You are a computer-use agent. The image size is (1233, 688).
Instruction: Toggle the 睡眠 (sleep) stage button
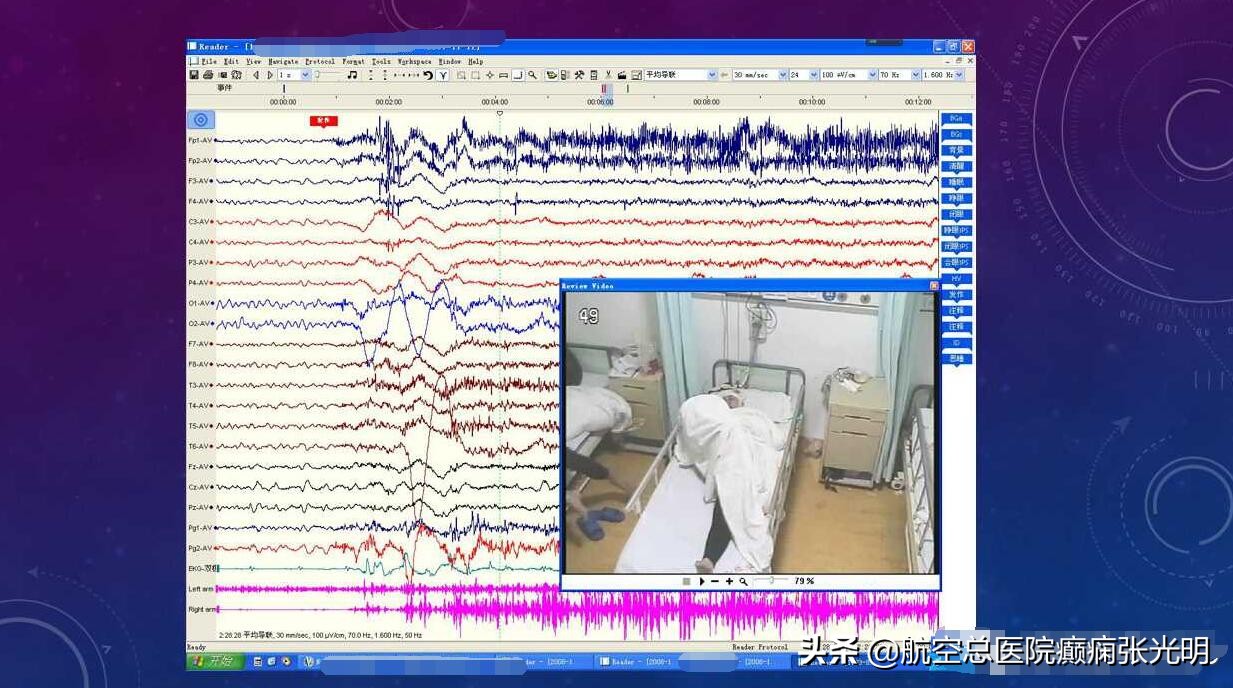point(956,180)
